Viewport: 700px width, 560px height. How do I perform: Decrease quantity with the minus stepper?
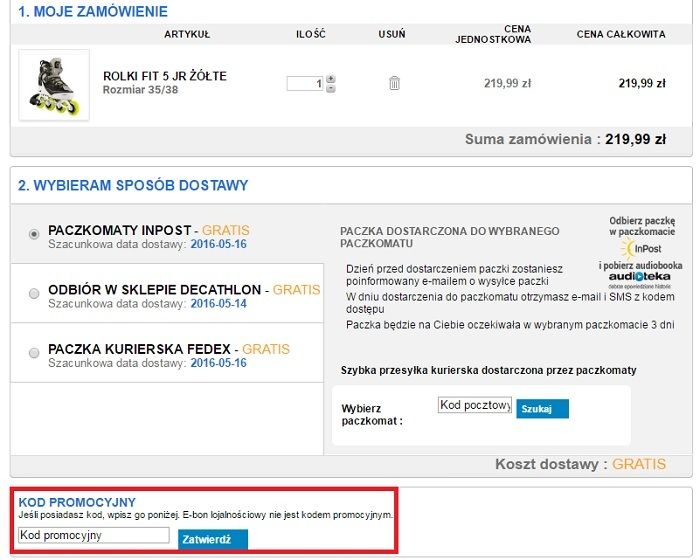point(330,88)
